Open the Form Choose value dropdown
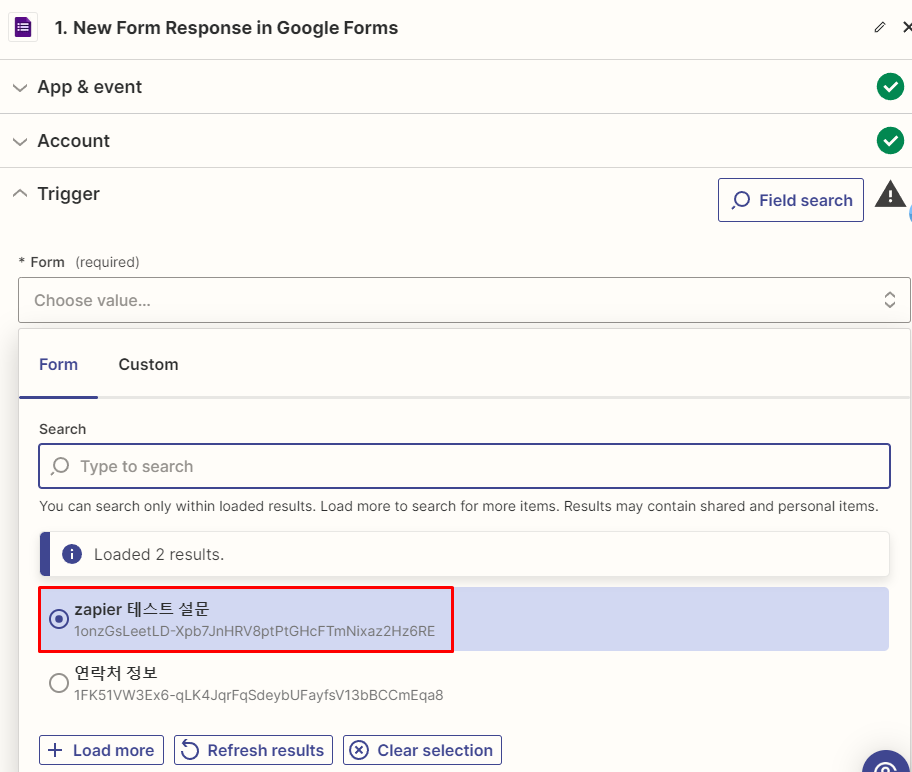The width and height of the screenshot is (912, 772). pyautogui.click(x=464, y=300)
